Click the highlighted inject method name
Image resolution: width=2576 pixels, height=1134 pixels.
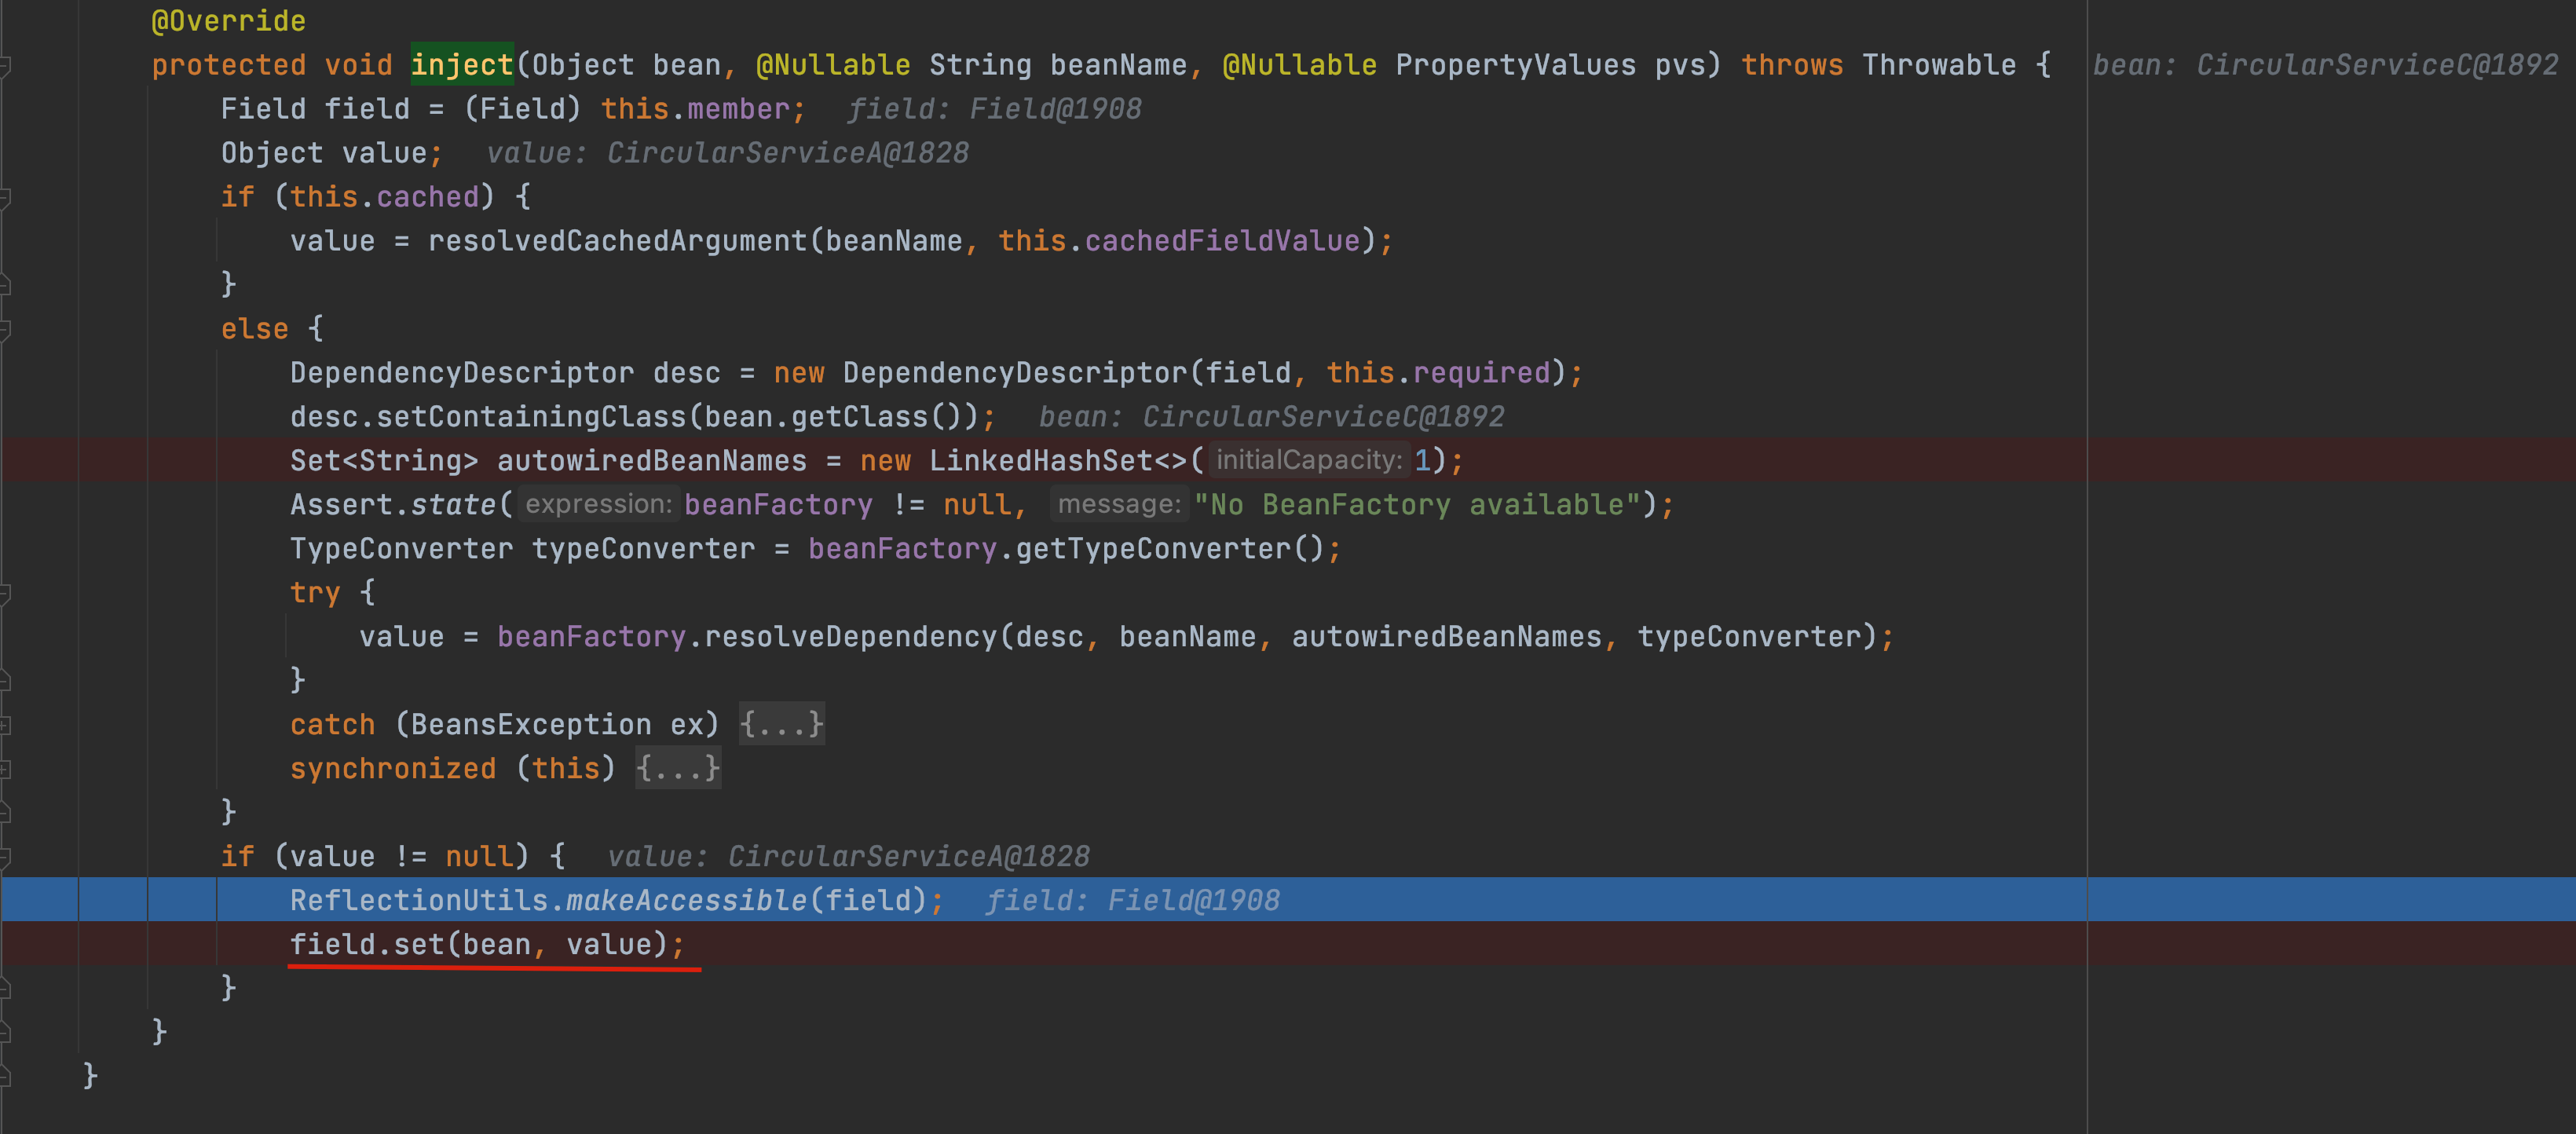461,65
